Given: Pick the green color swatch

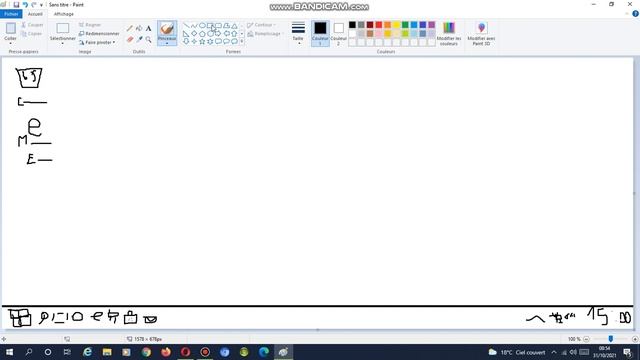Looking at the screenshot, I should (405, 25).
